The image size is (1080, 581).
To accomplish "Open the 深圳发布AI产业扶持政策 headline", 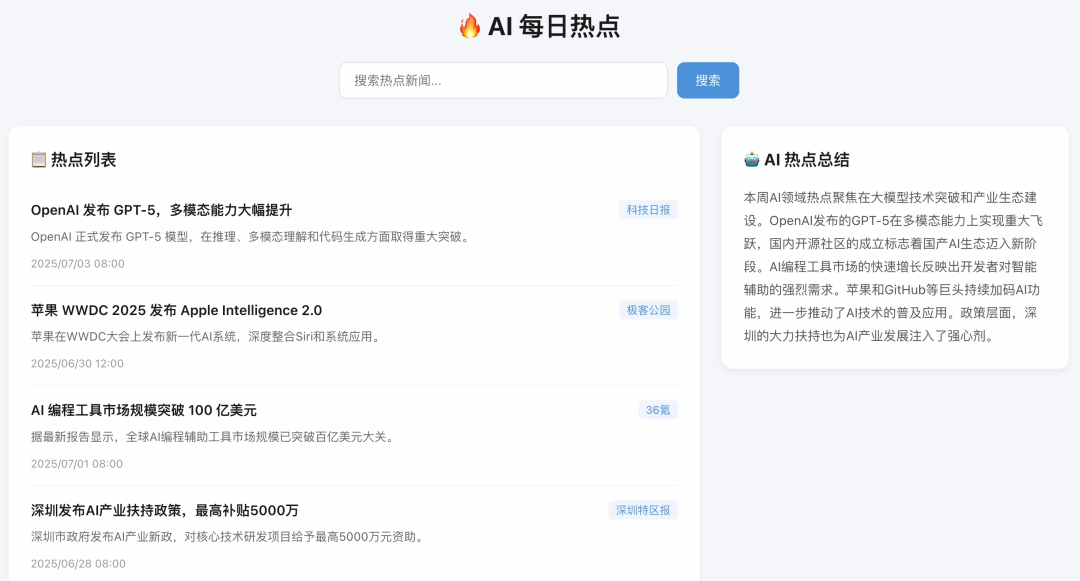I will pyautogui.click(x=165, y=510).
